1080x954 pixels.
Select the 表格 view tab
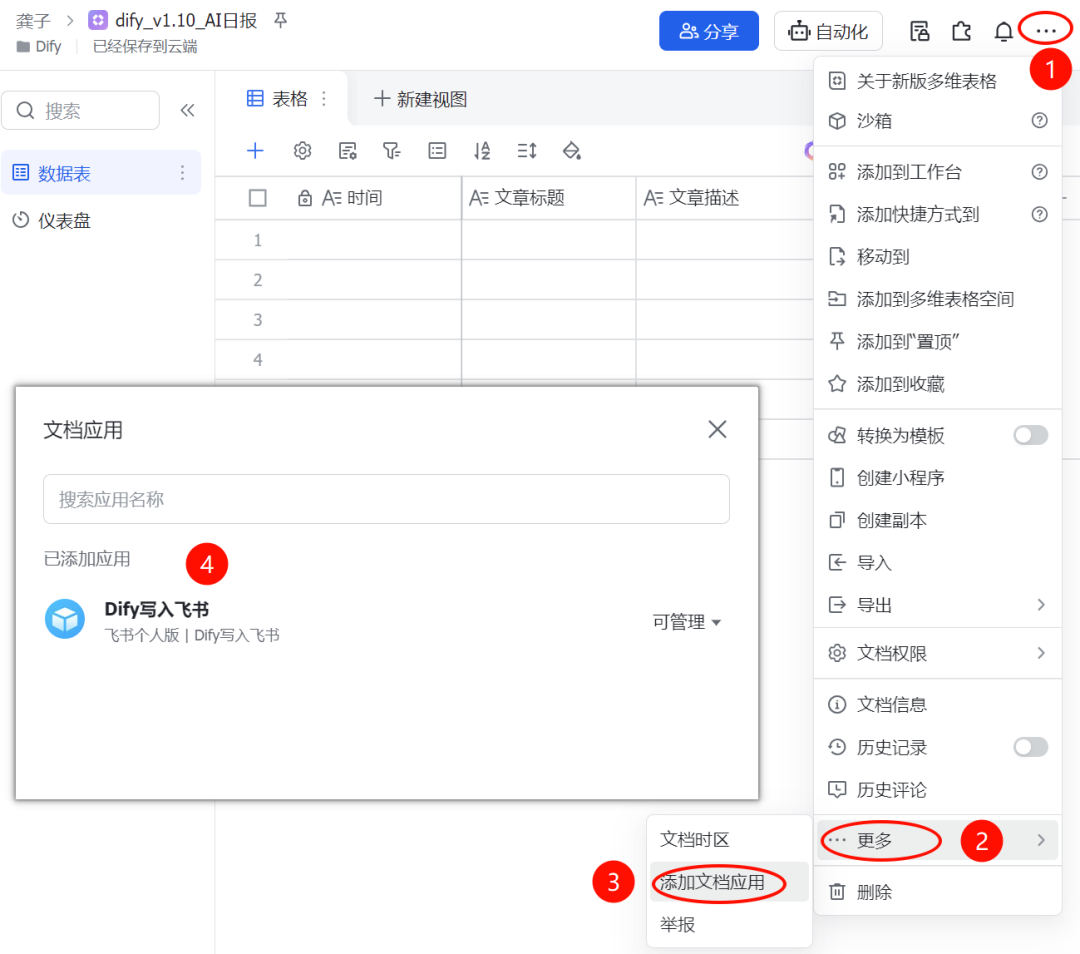point(275,97)
